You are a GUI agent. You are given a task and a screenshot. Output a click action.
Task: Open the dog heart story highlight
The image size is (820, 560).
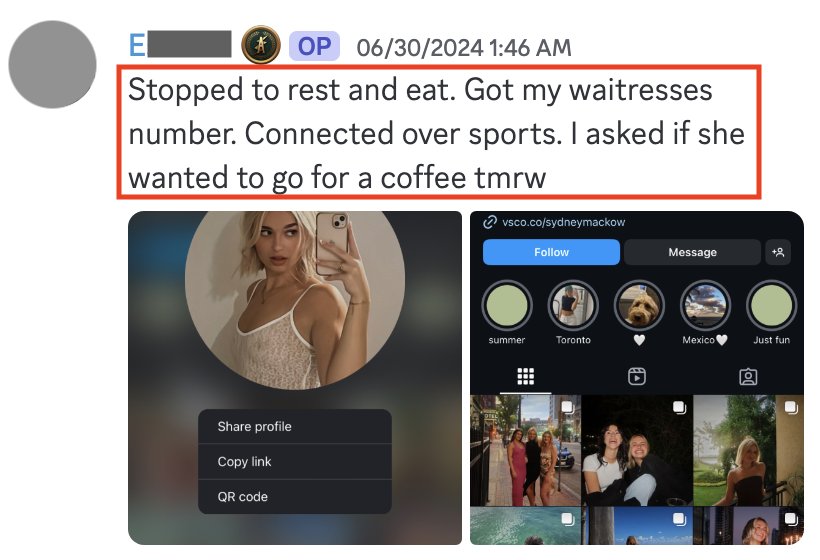tap(639, 306)
